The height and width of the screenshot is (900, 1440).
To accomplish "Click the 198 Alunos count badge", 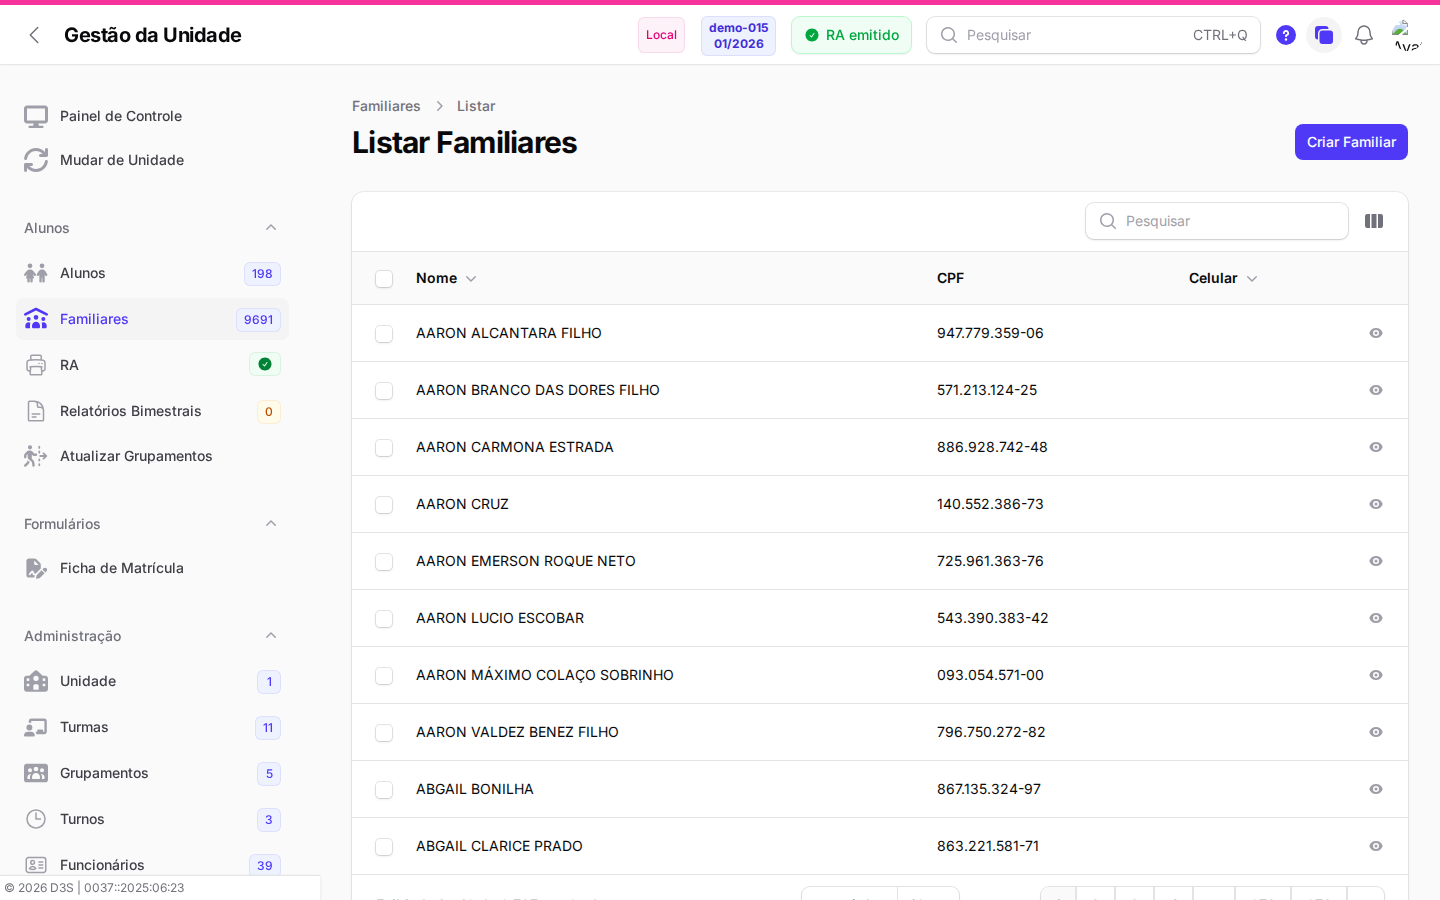I will click(x=262, y=274).
